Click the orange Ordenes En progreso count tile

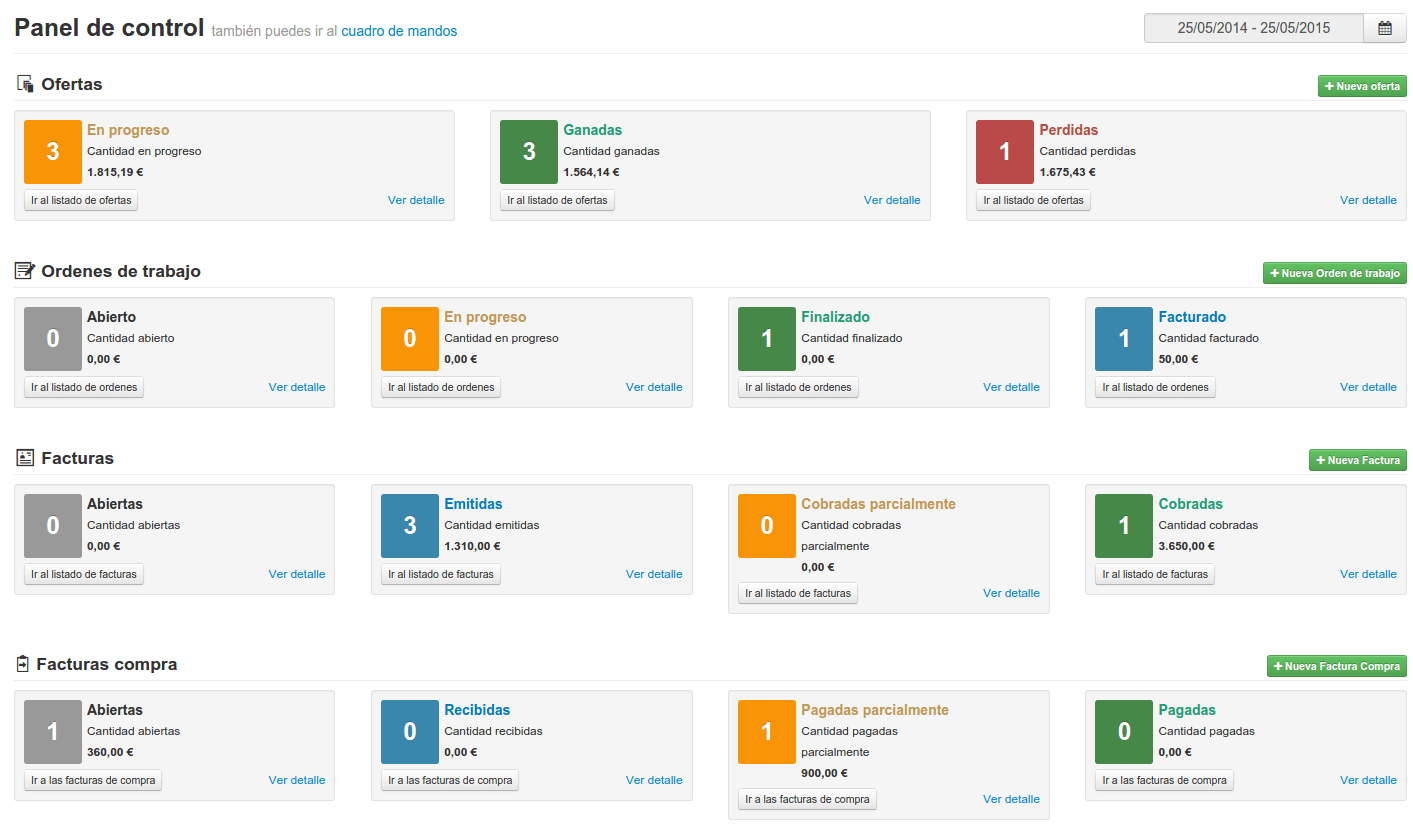click(x=410, y=339)
